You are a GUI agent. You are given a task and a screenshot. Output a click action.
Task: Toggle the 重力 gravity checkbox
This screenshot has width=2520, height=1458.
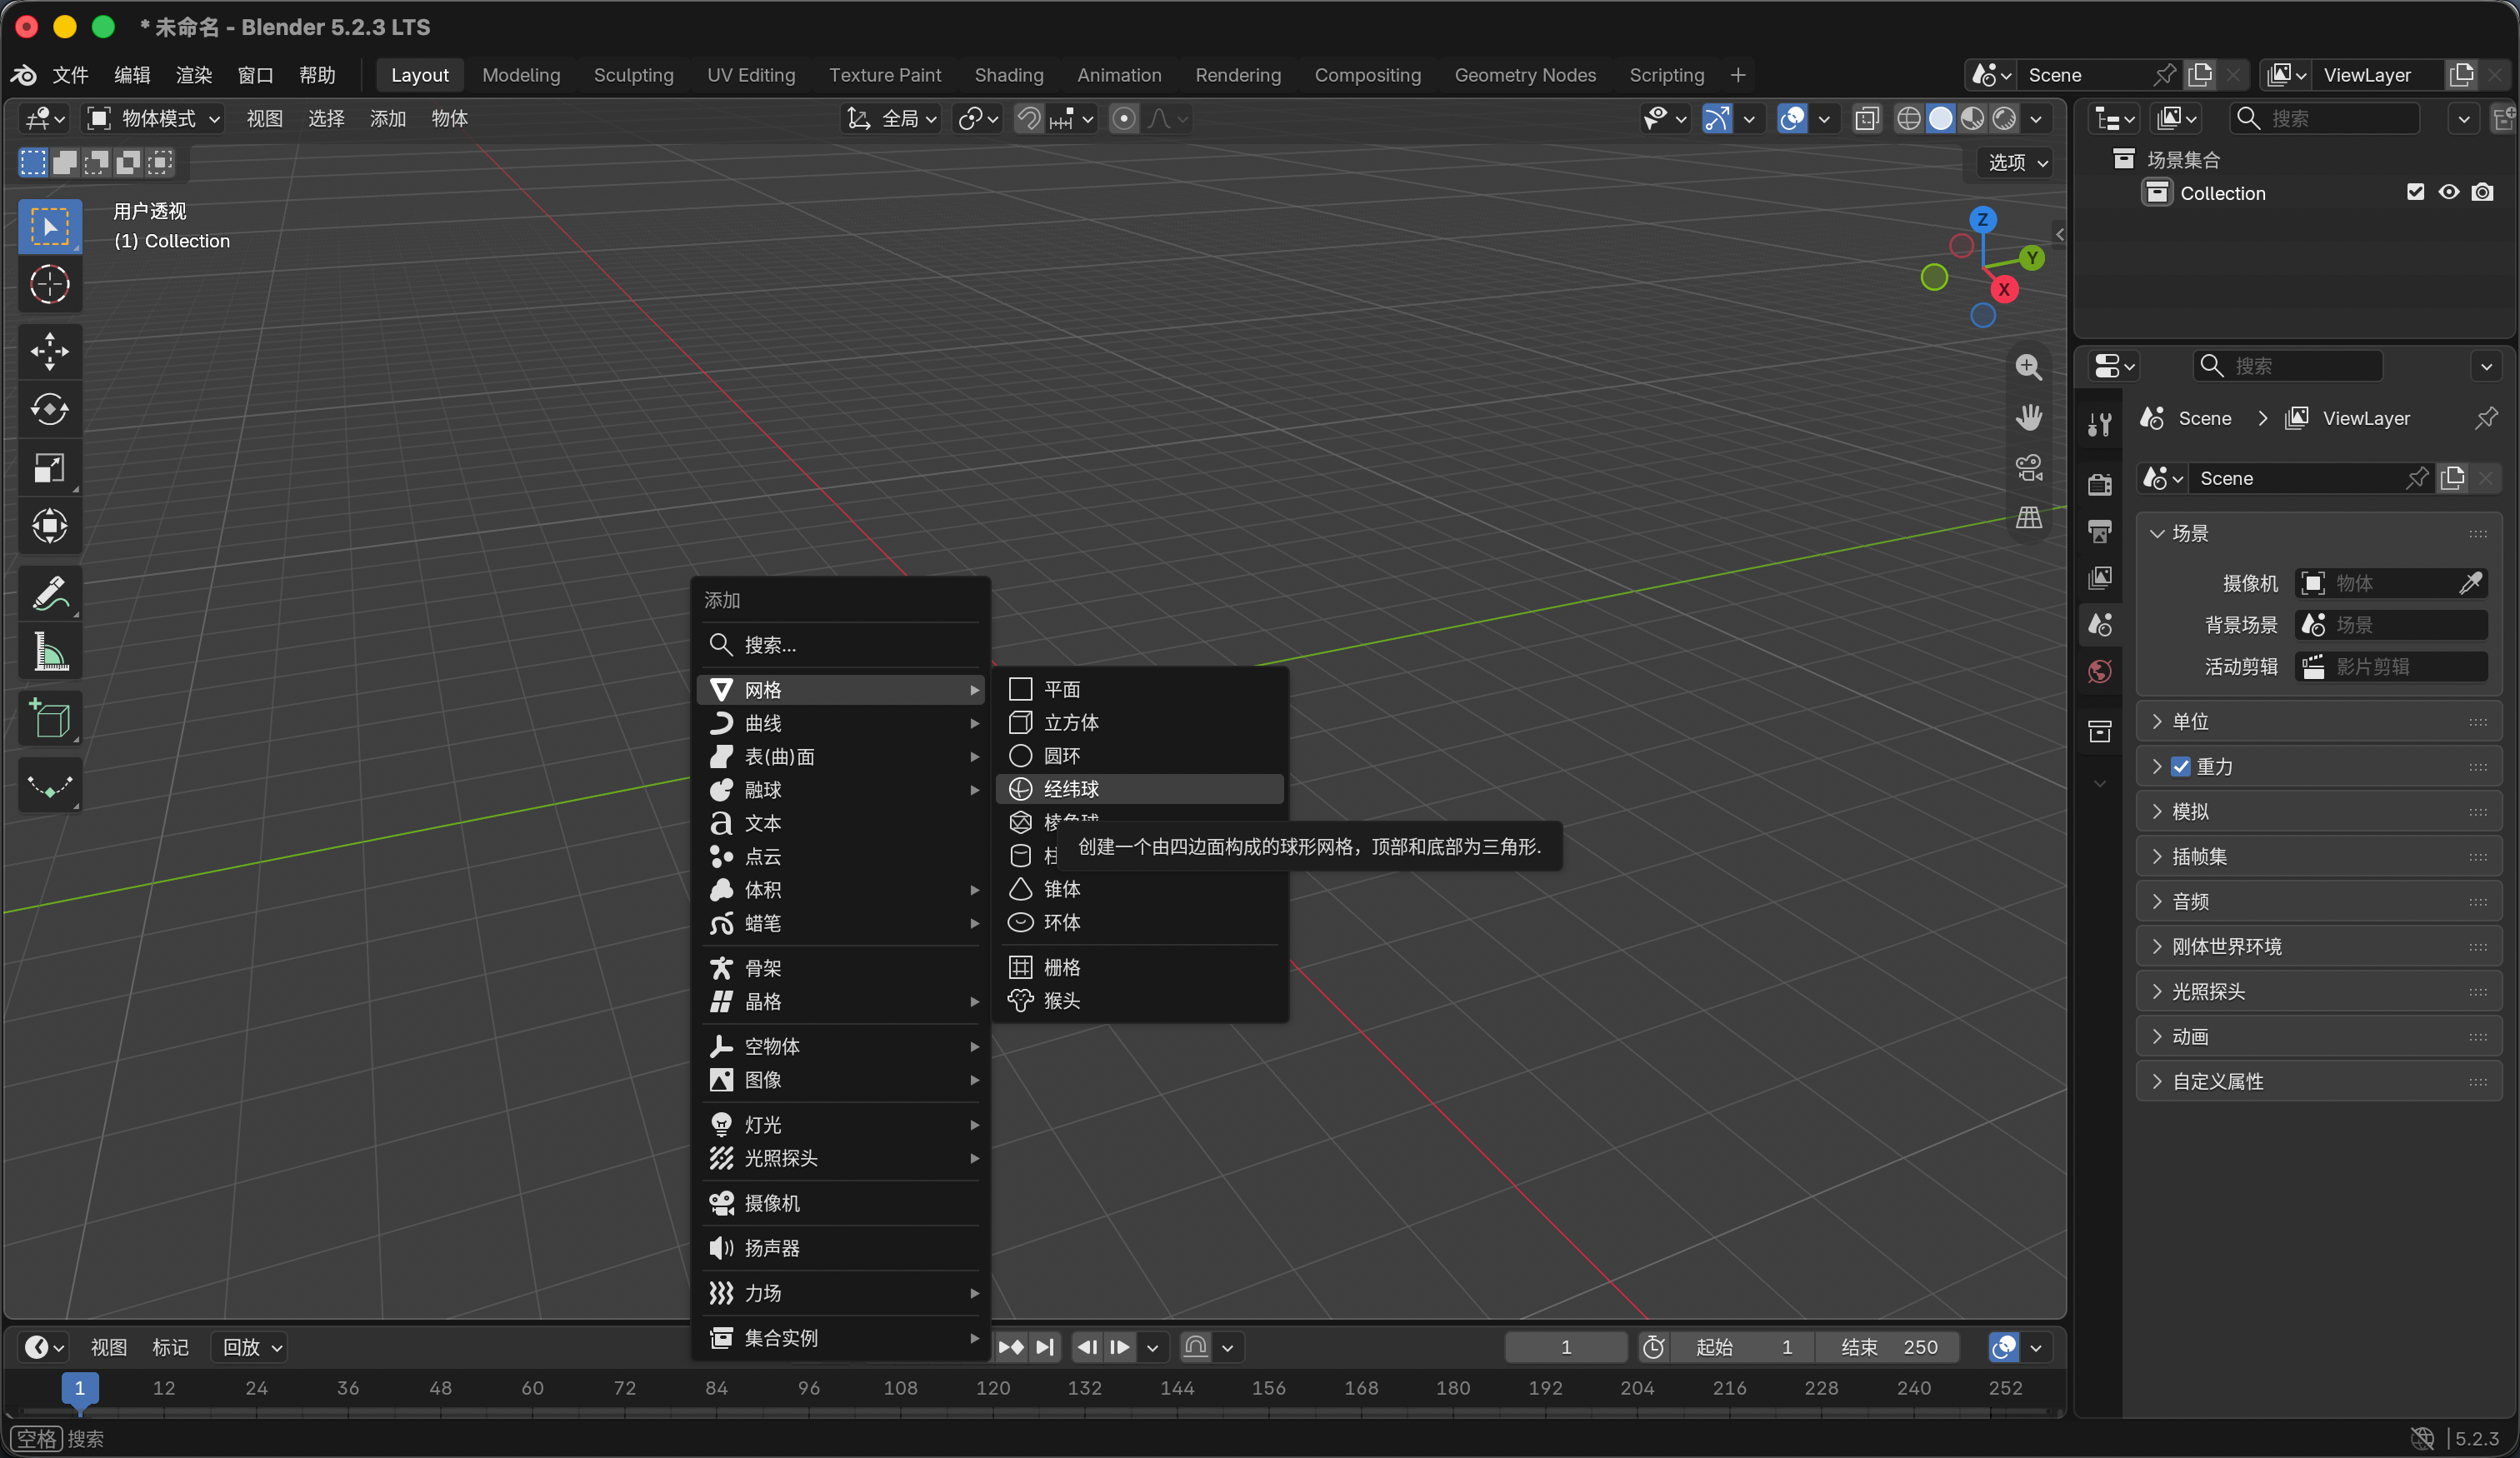point(2180,767)
